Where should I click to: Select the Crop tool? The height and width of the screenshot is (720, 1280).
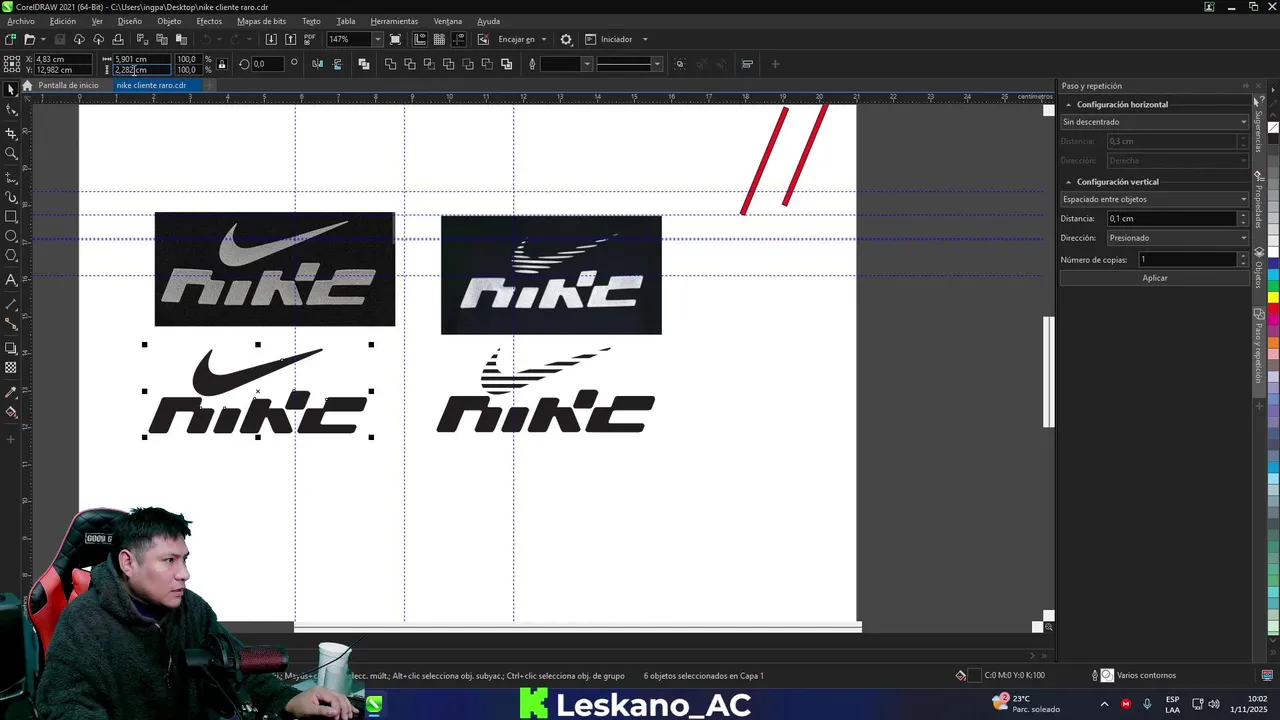coord(11,133)
